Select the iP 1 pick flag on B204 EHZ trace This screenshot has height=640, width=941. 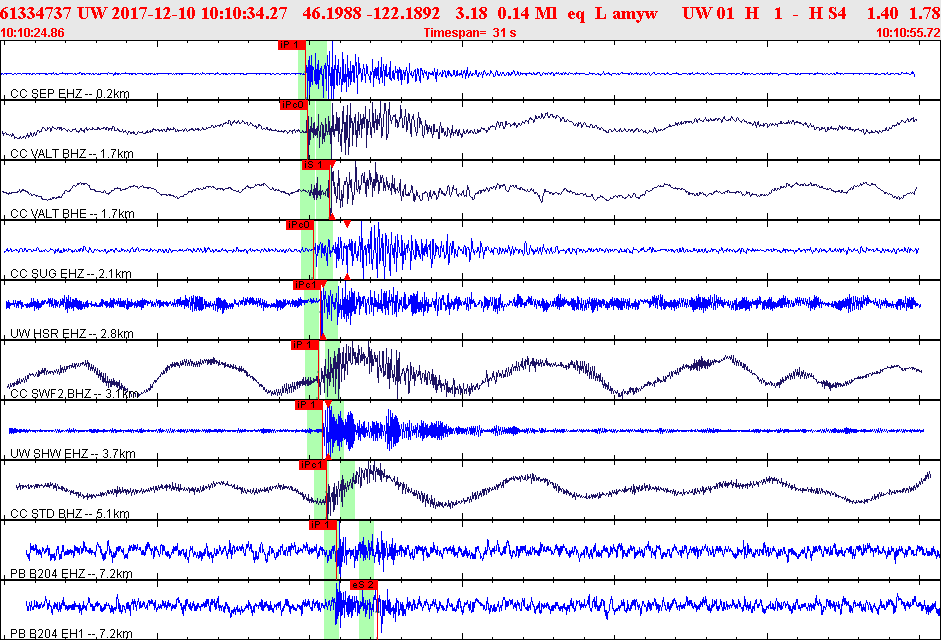(323, 525)
